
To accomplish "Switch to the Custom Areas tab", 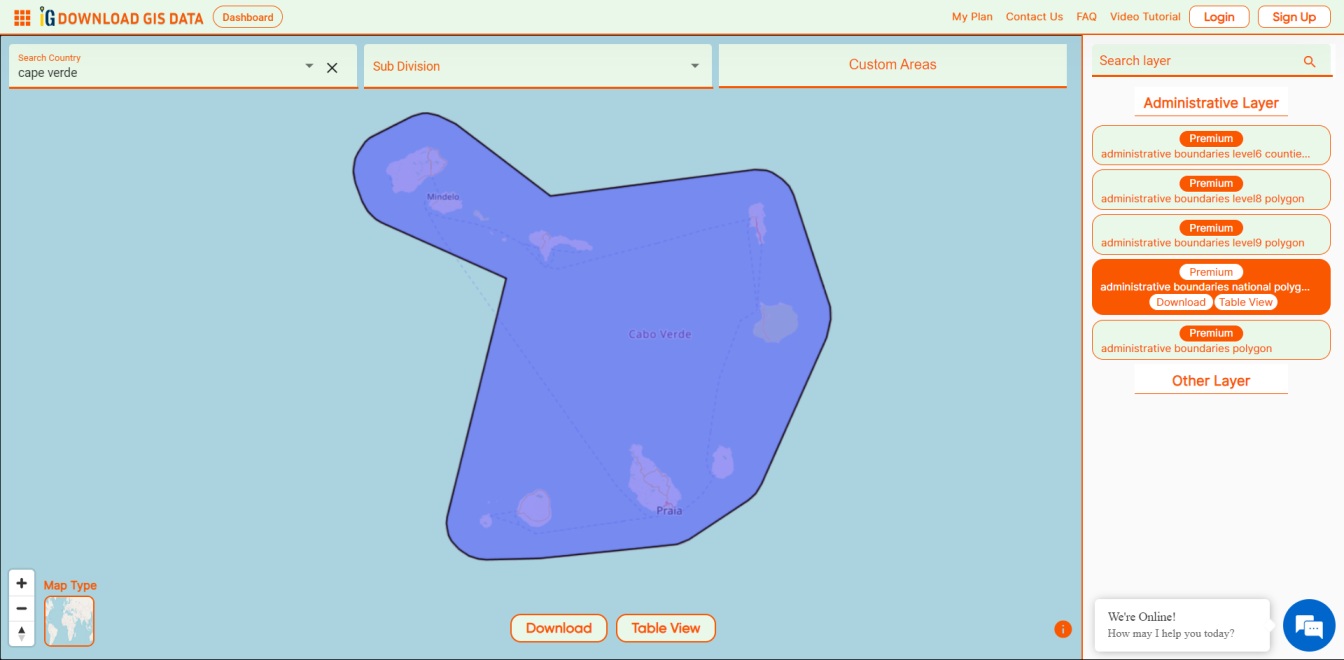I will point(891,64).
